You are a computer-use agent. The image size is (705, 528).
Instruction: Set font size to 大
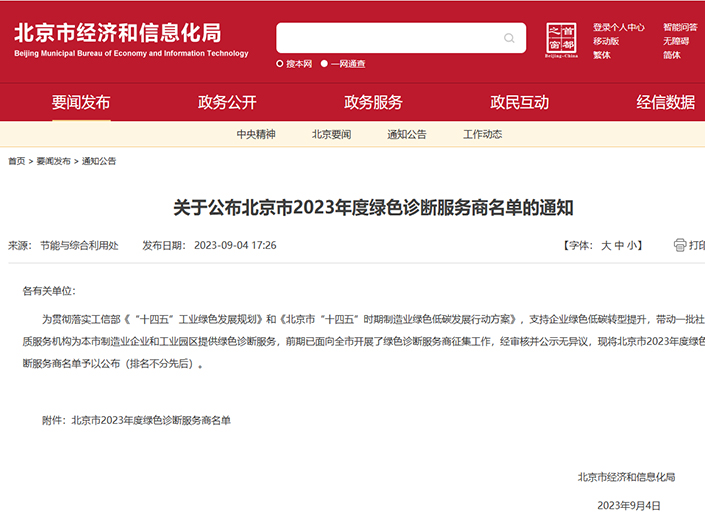coord(605,245)
